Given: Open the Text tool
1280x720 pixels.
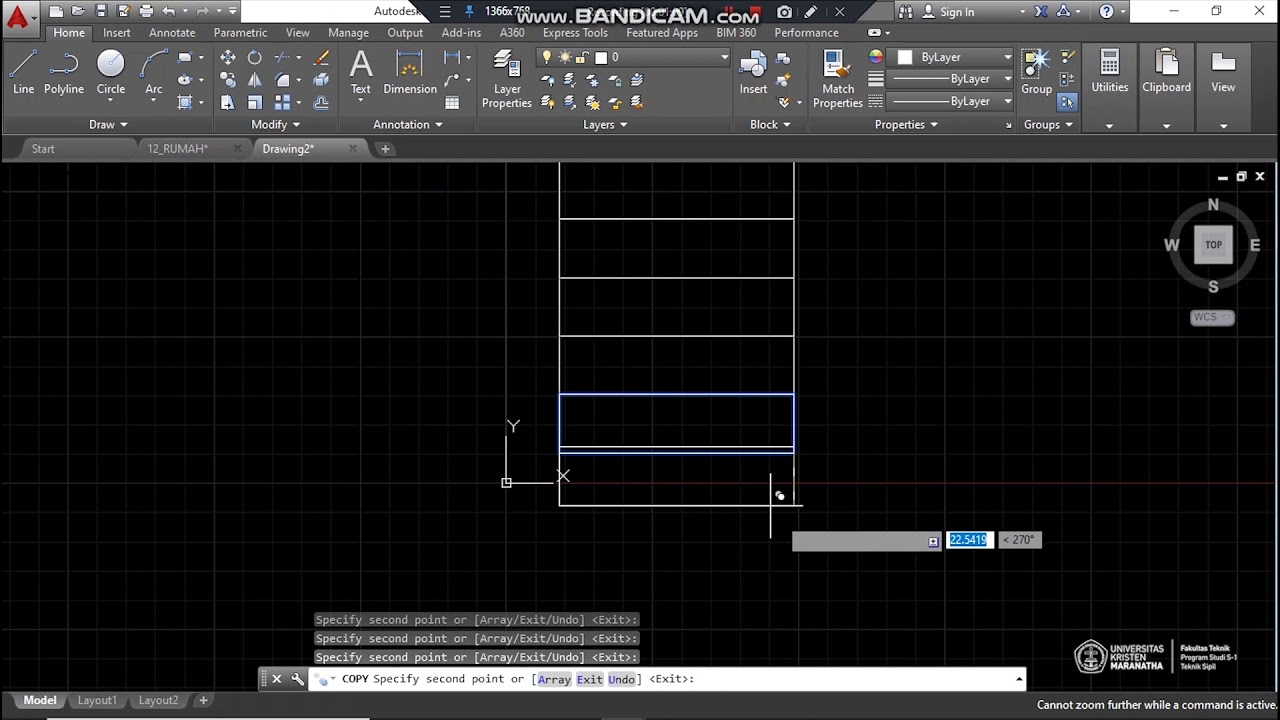Looking at the screenshot, I should pos(361,73).
